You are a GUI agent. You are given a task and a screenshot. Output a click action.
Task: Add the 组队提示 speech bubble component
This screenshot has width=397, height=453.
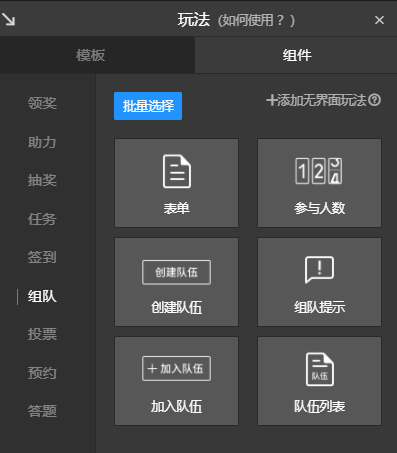tap(319, 282)
